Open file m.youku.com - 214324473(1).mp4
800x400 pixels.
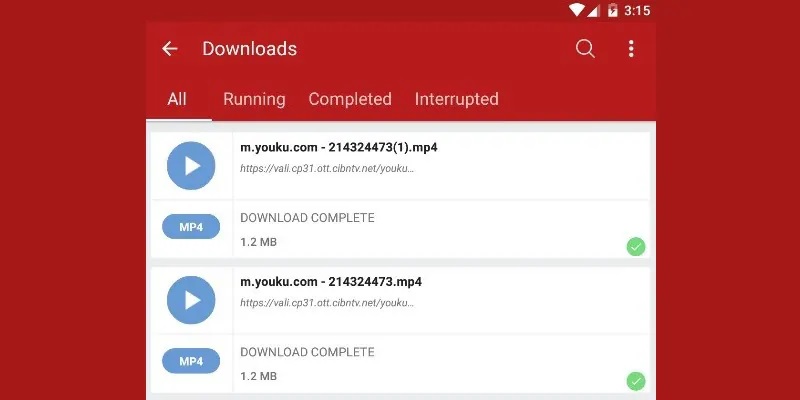pos(339,147)
